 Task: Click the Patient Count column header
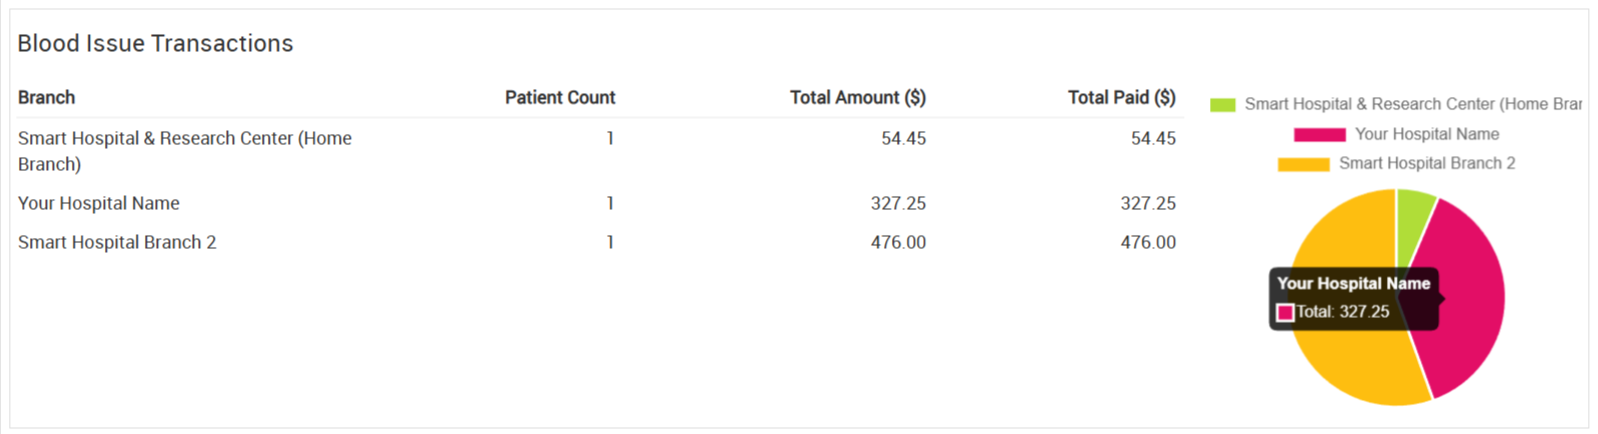point(560,97)
